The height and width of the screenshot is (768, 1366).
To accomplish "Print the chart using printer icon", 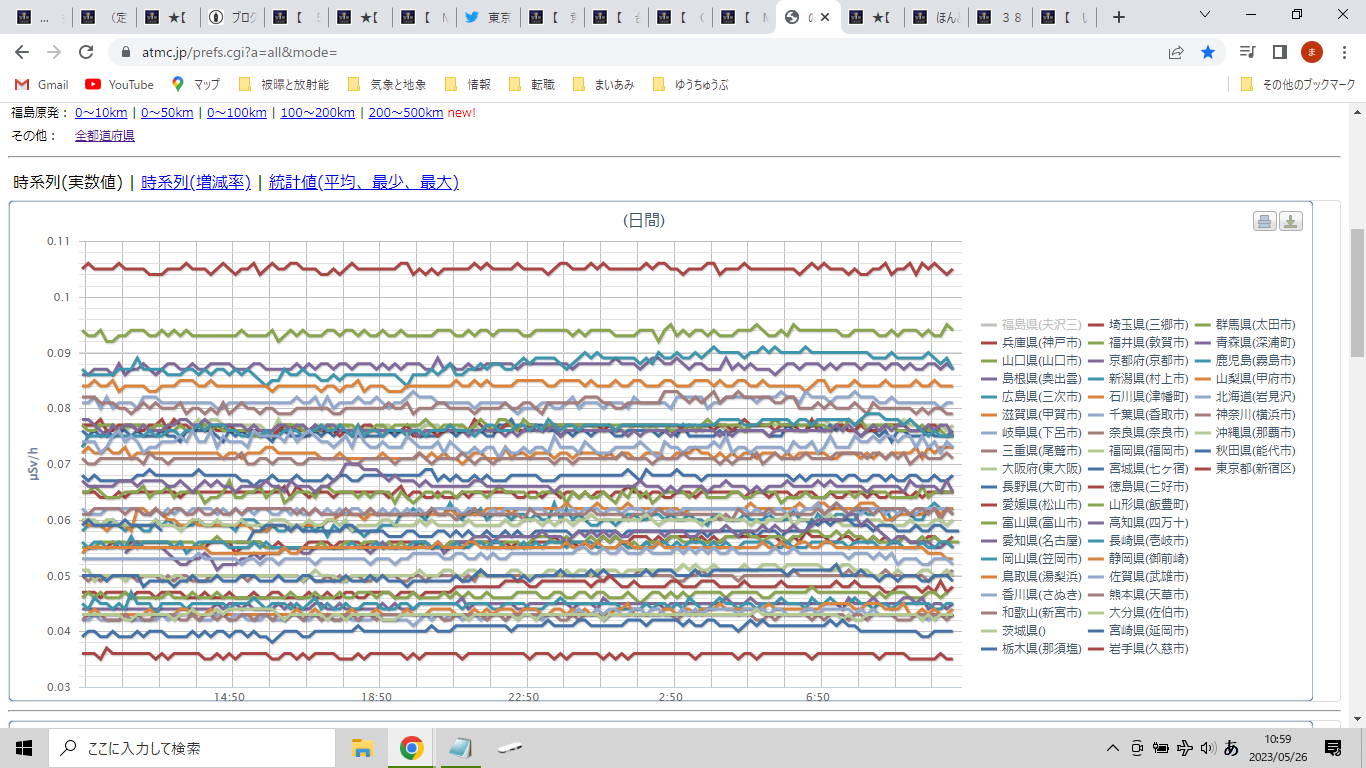I will [1264, 221].
